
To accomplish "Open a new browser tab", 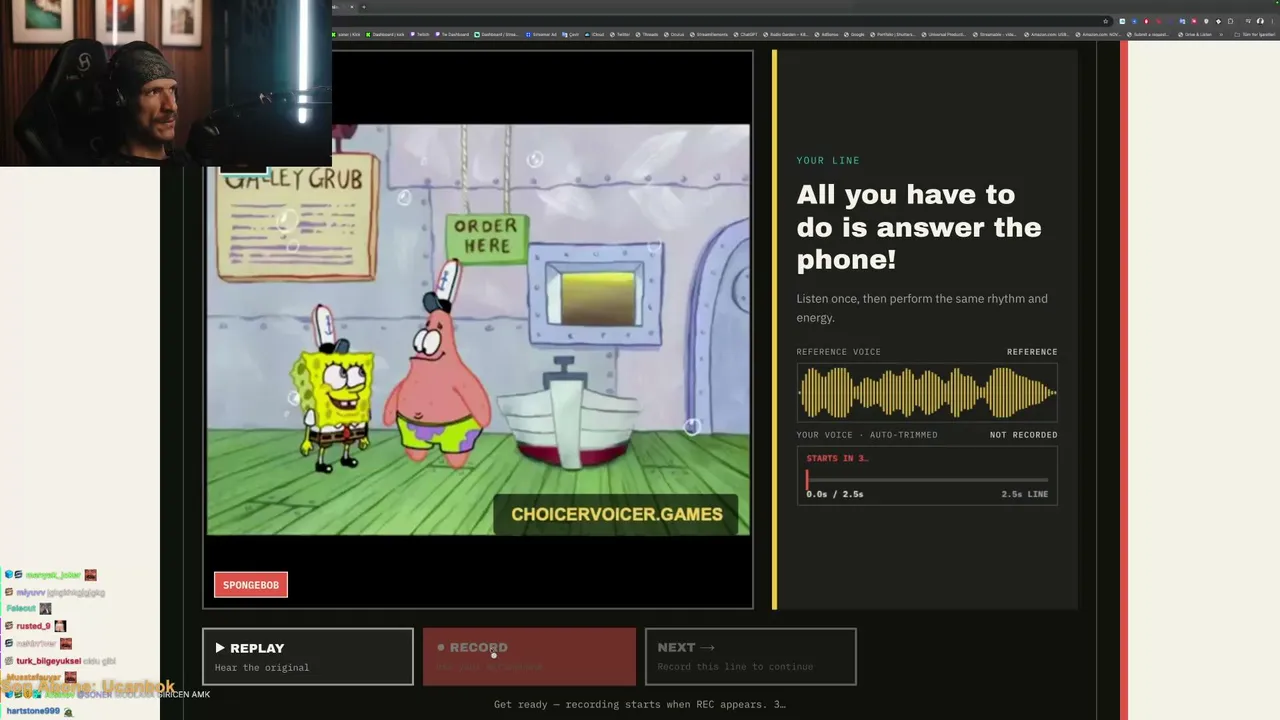I will pyautogui.click(x=364, y=7).
